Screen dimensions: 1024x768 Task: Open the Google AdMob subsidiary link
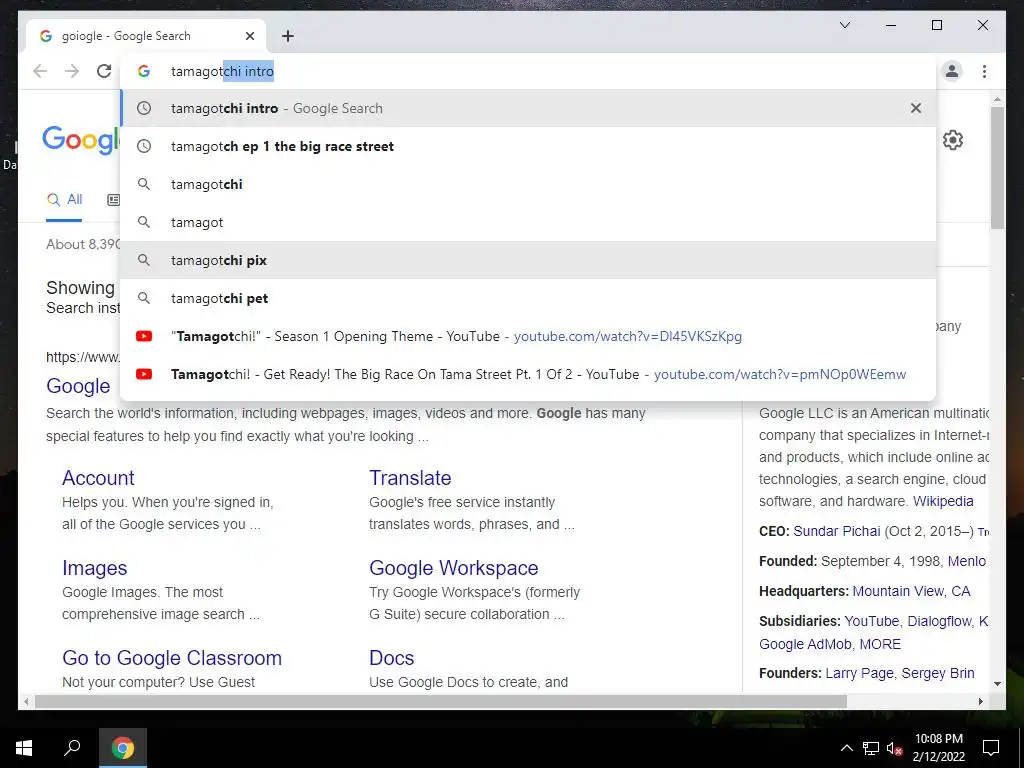[x=805, y=644]
